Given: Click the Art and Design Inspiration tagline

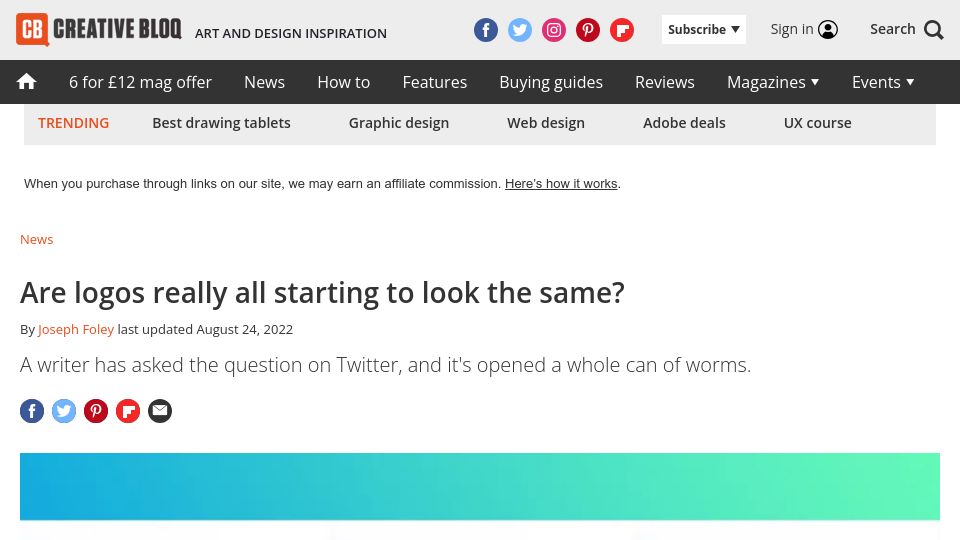Looking at the screenshot, I should [x=291, y=34].
